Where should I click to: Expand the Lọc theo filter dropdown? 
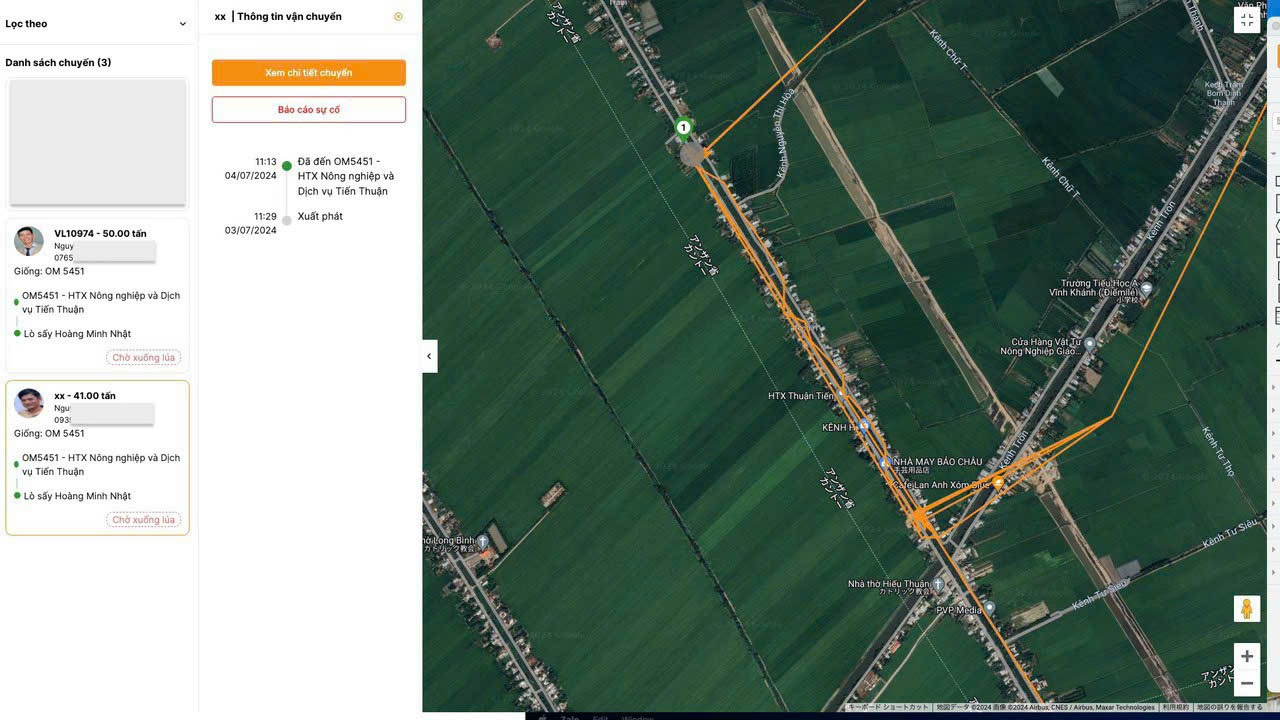point(182,24)
